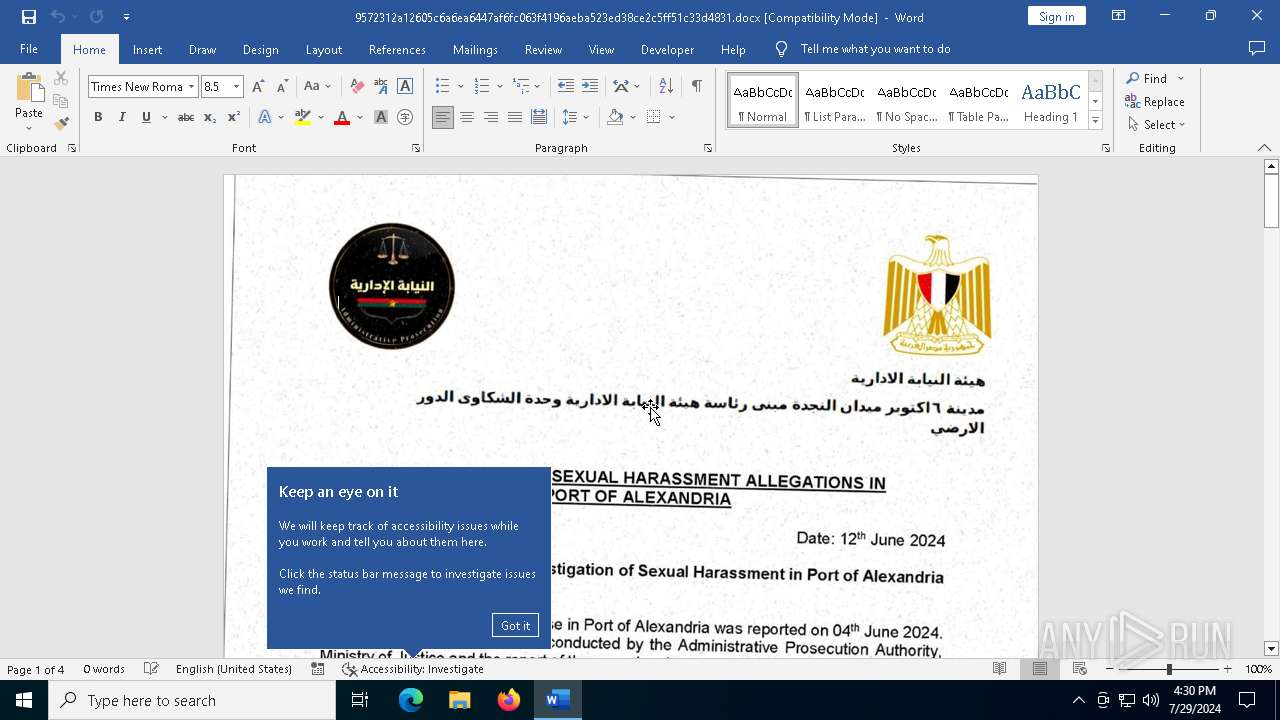Screen dimensions: 1280x720
Task: Enable Align Left paragraph alignment
Action: (x=443, y=117)
